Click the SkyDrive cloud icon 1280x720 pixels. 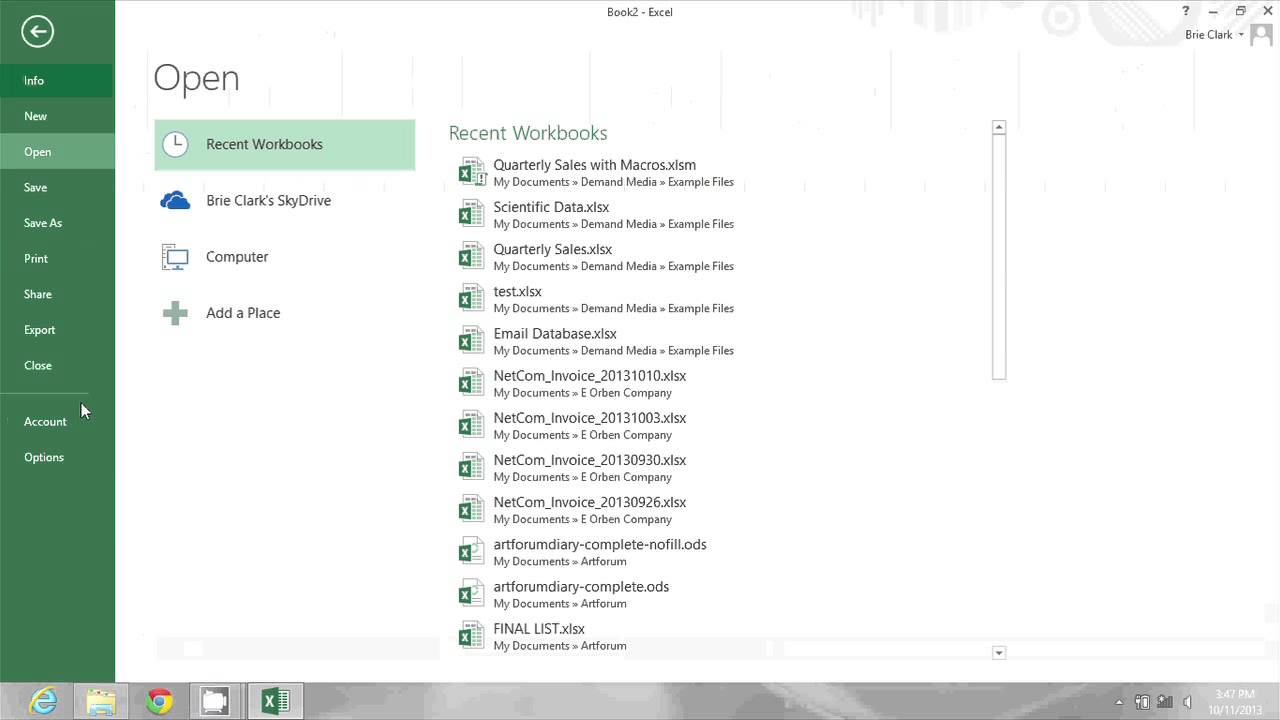(x=175, y=200)
